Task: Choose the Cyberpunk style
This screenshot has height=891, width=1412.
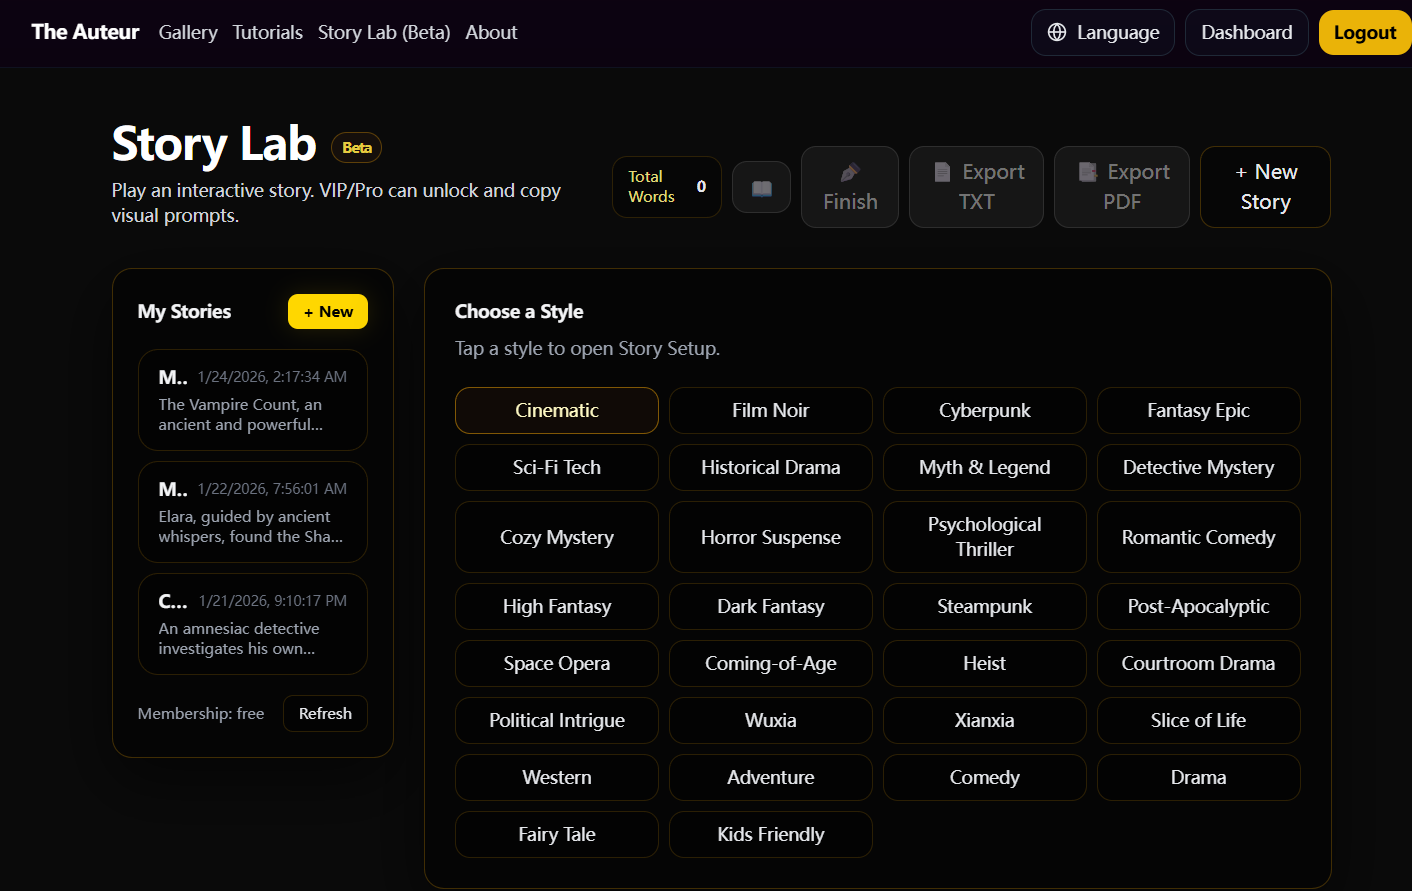Action: tap(985, 410)
